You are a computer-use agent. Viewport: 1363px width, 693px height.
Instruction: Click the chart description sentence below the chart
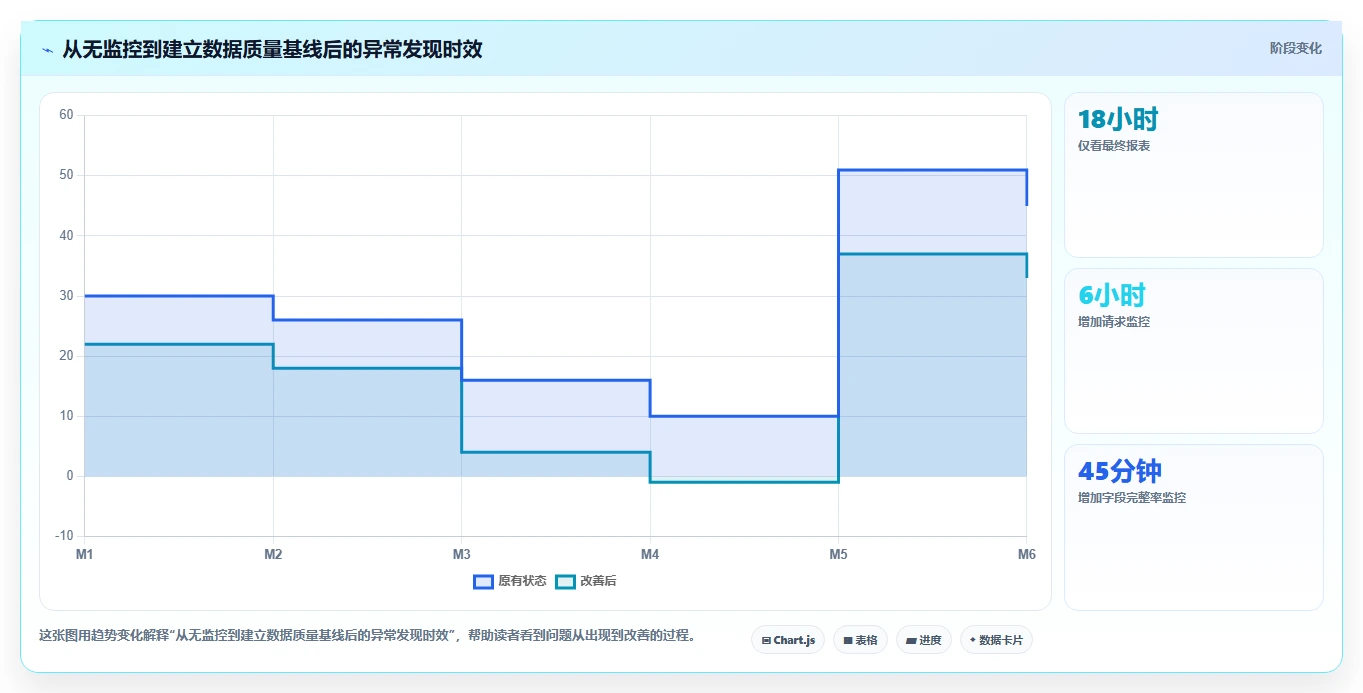coord(367,635)
